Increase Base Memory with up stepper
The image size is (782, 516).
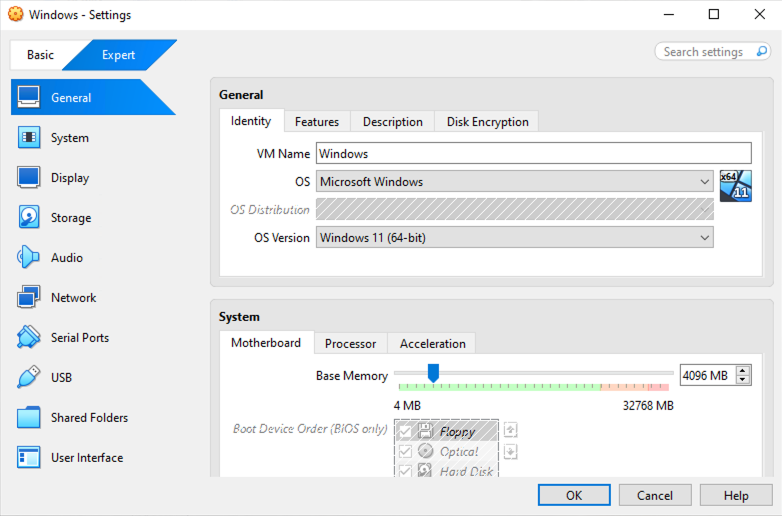[743, 371]
